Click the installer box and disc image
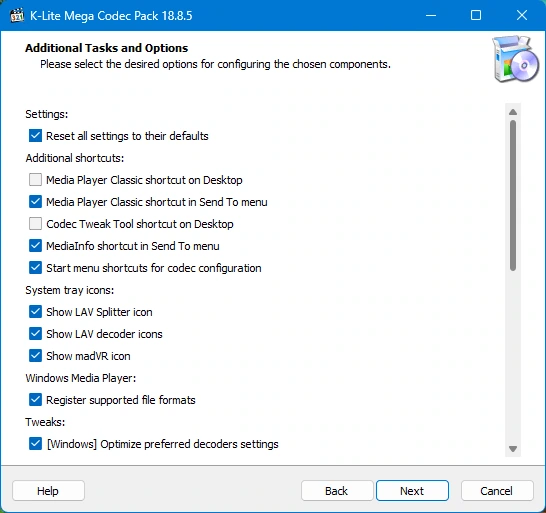This screenshot has height=513, width=546. 515,59
